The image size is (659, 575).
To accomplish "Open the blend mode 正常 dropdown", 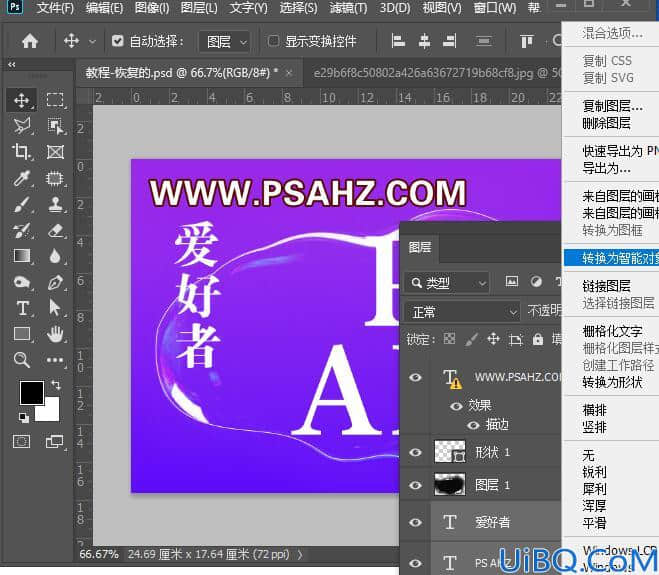I will point(462,312).
